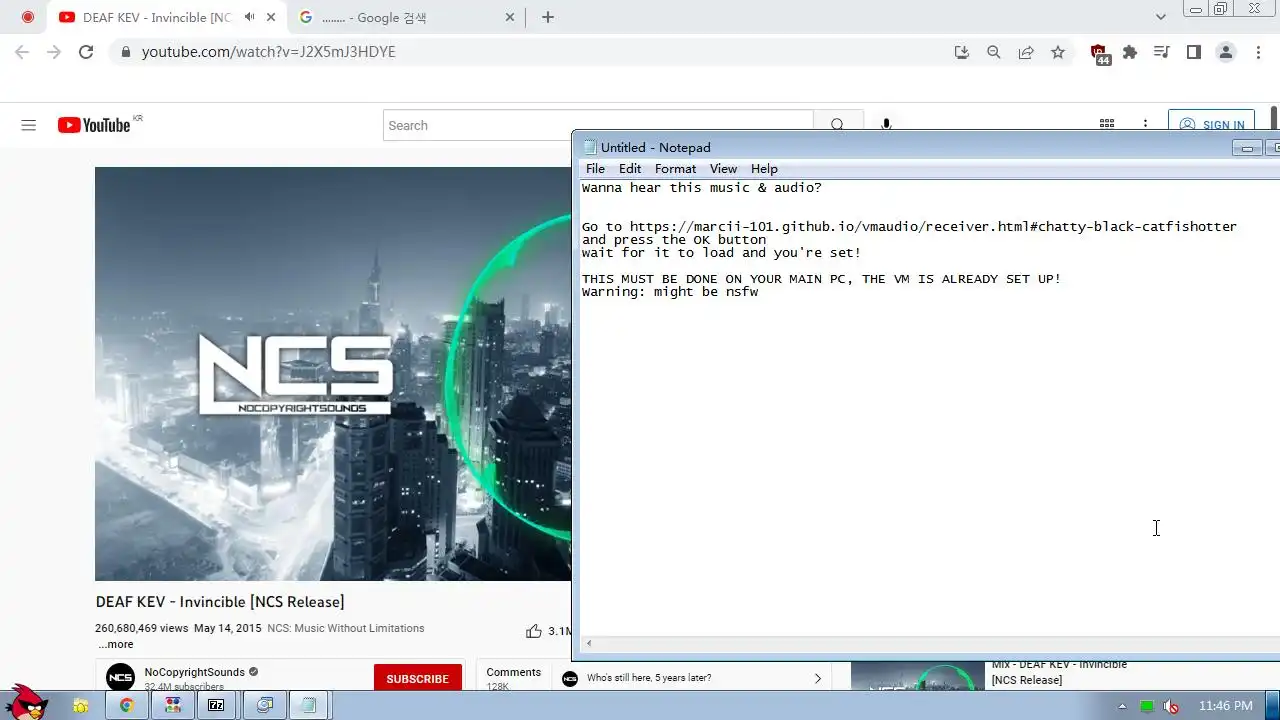Reload the YouTube page

tap(86, 52)
